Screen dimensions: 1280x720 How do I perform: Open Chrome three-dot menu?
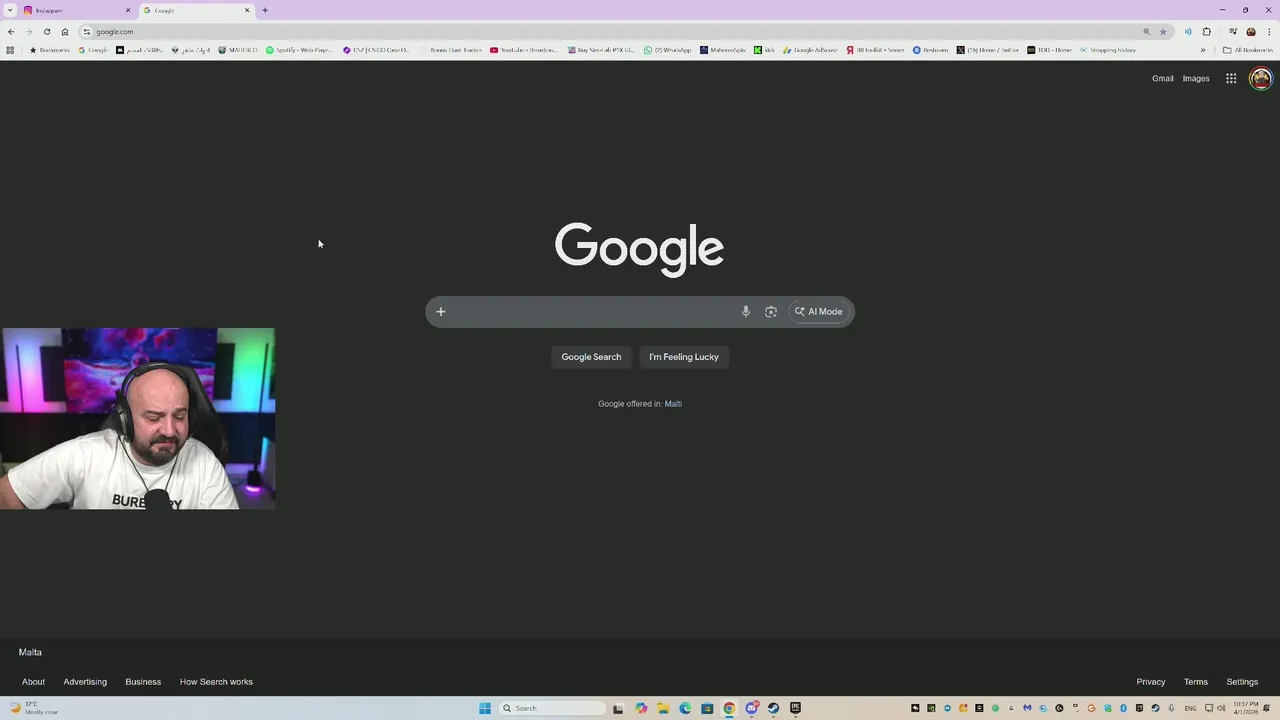pos(1269,31)
